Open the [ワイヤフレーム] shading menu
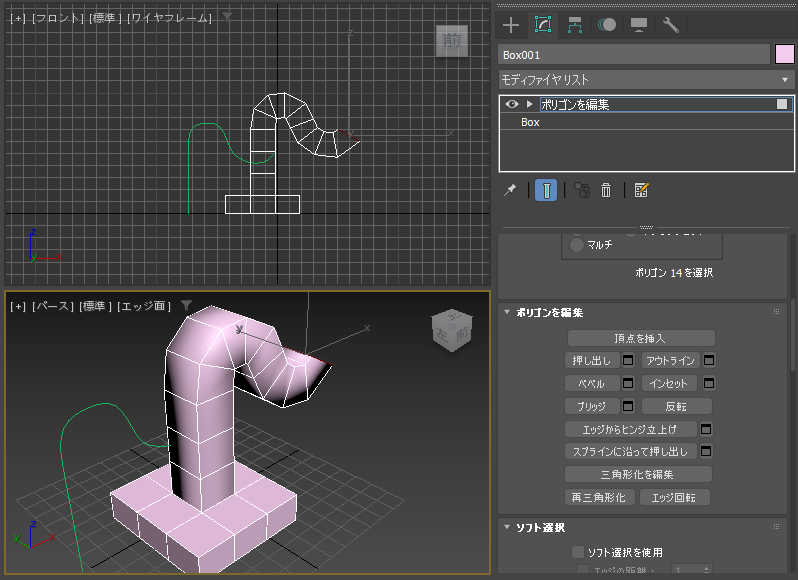Screen dimensions: 798x580 click(169, 18)
